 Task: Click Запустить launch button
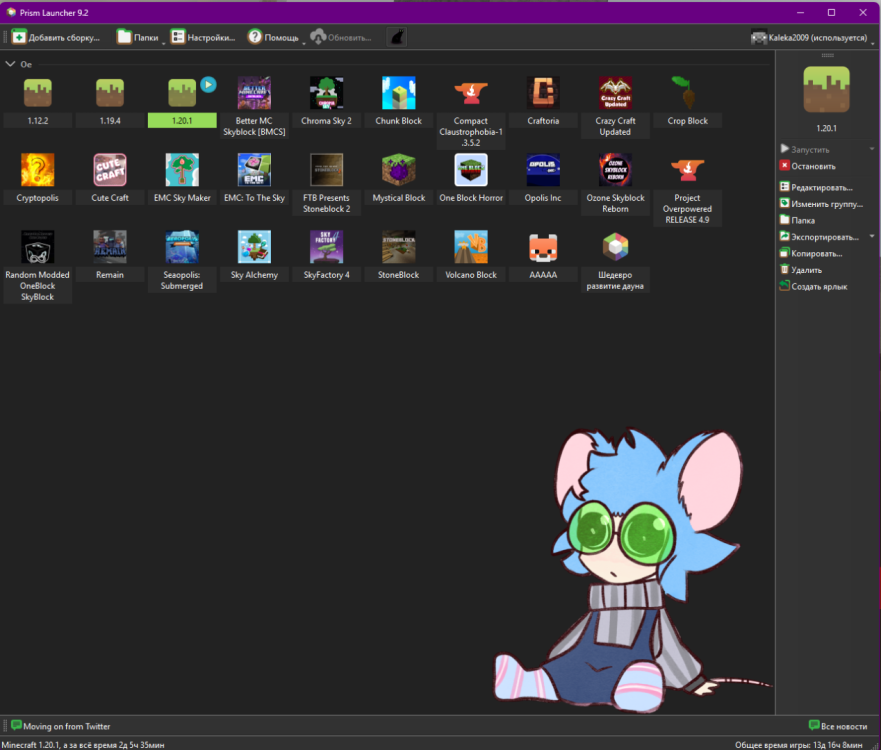(x=805, y=149)
